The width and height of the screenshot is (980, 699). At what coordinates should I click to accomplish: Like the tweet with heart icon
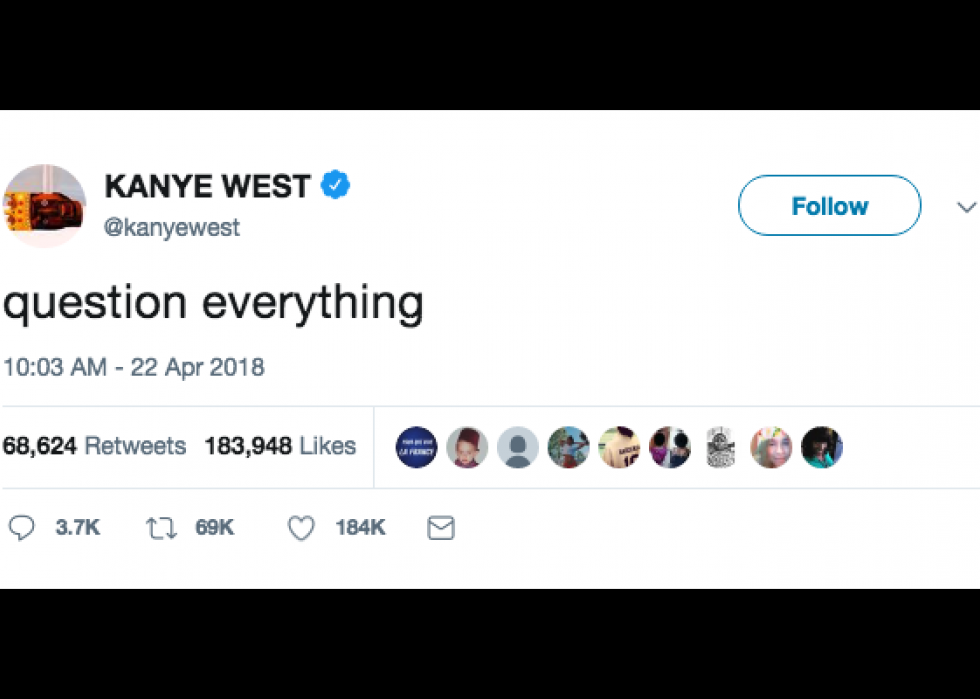[x=301, y=528]
